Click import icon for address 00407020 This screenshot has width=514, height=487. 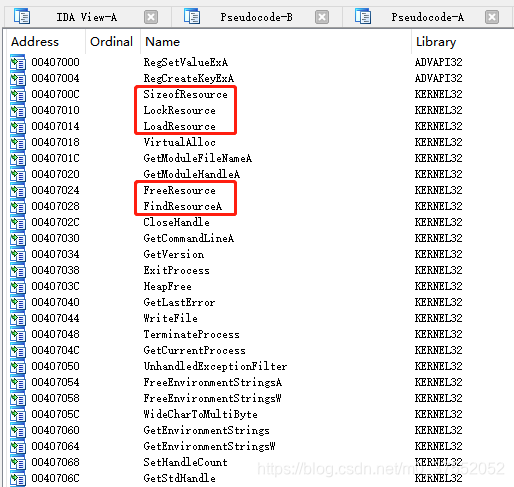click(18, 174)
